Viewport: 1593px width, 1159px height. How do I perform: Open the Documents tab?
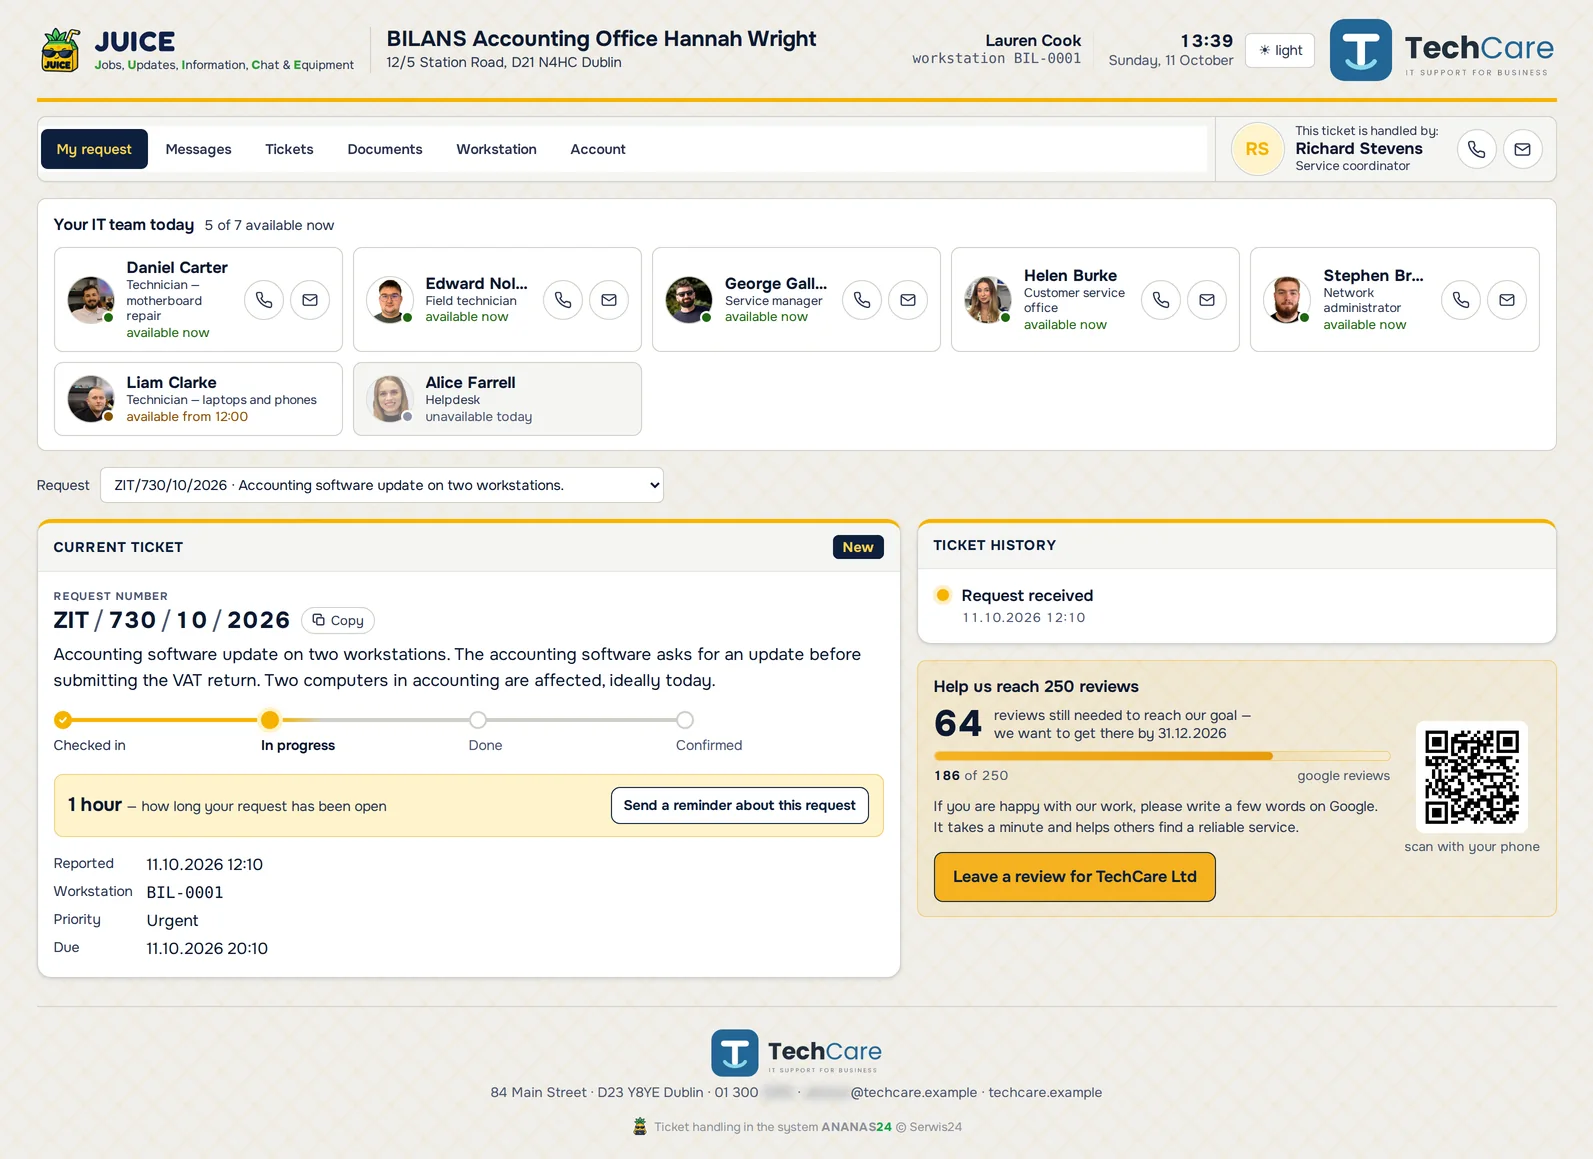tap(385, 149)
